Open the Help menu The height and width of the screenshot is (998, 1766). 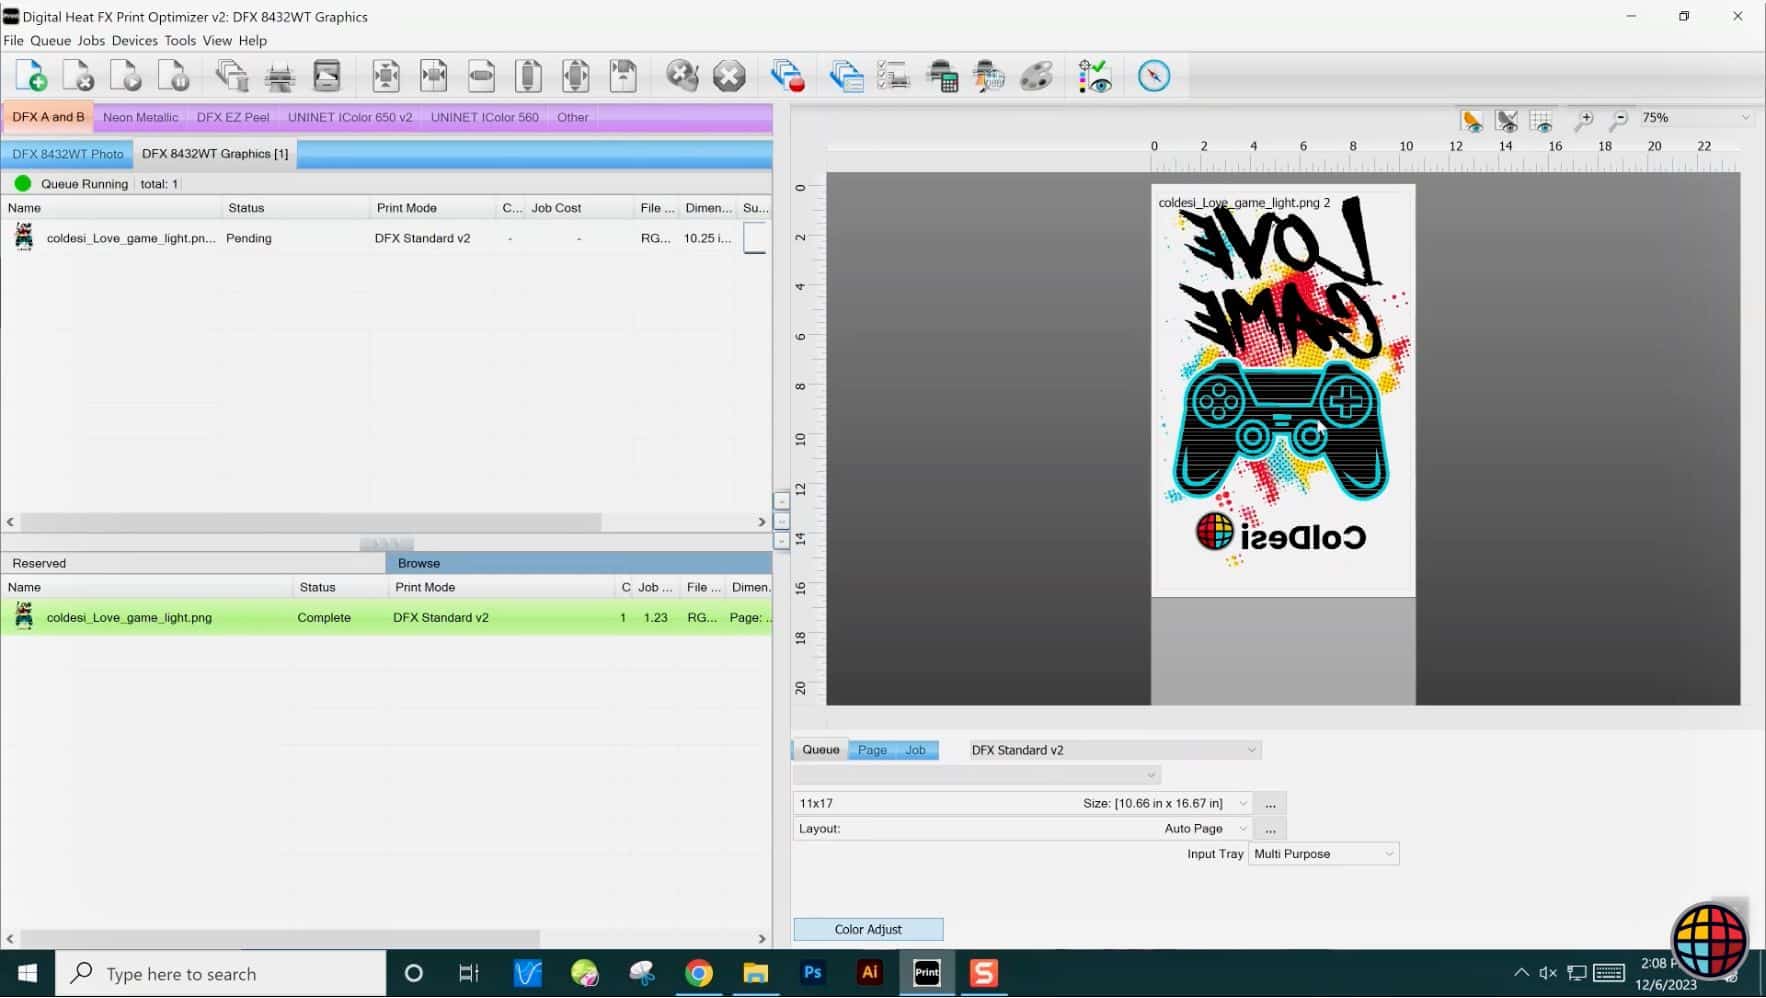253,41
